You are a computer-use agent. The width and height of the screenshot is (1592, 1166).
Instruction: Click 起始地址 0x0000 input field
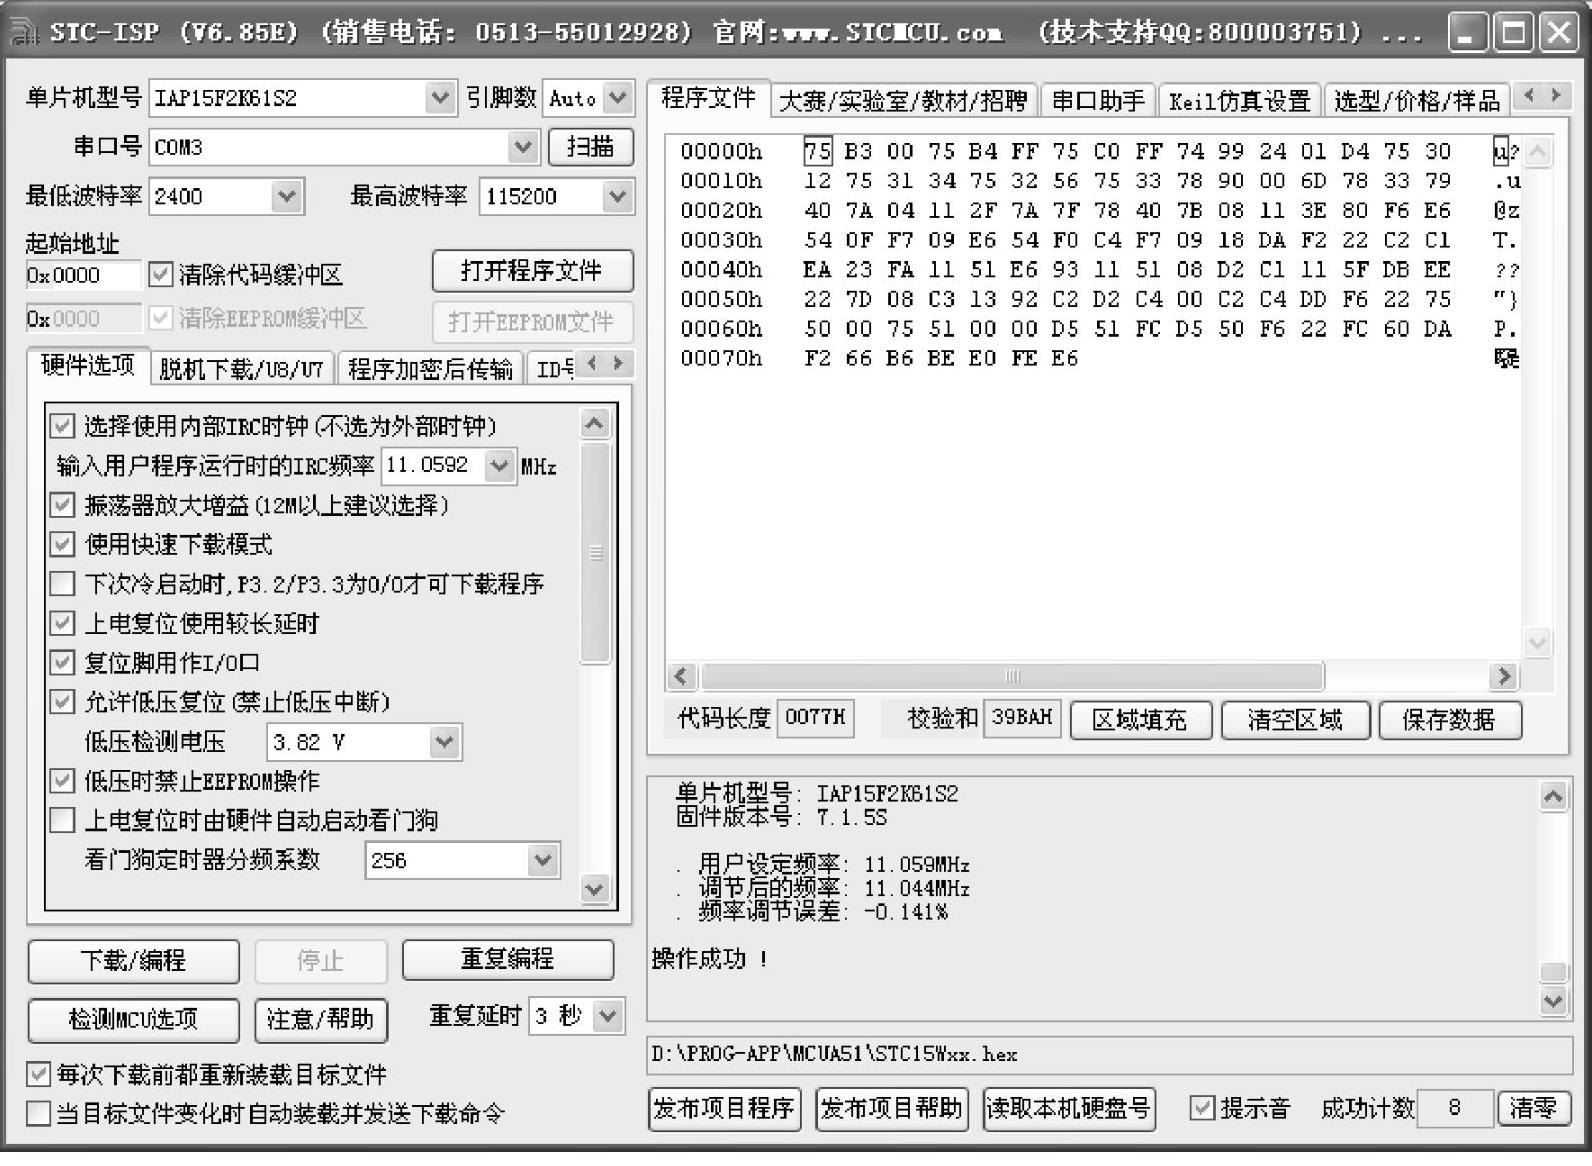click(84, 275)
